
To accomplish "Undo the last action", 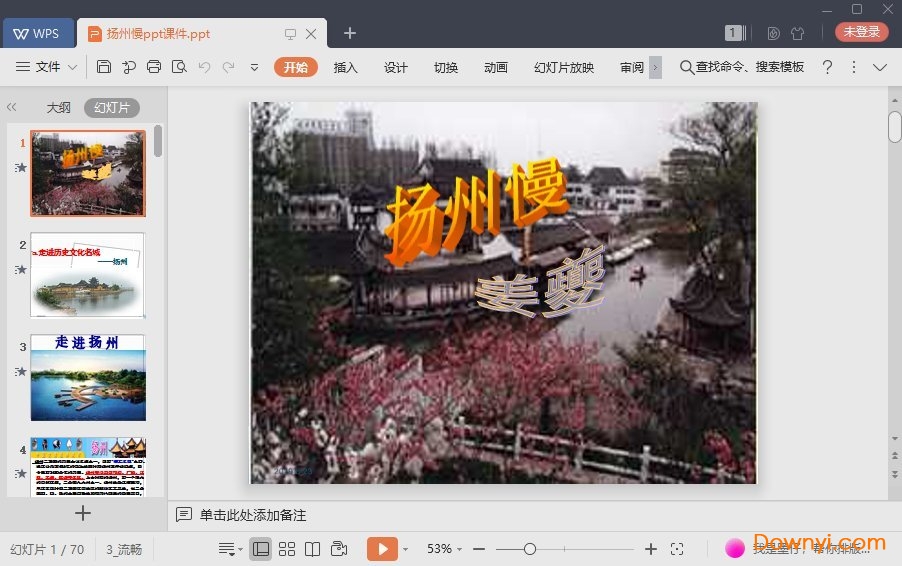I will (204, 67).
